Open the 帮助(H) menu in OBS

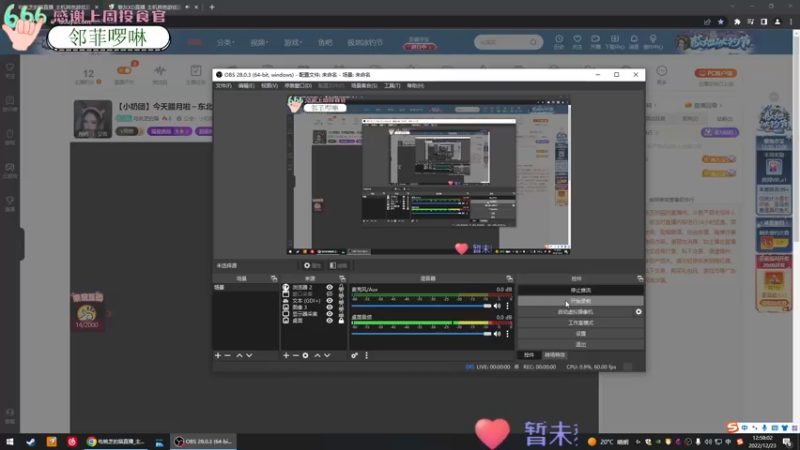coord(415,86)
